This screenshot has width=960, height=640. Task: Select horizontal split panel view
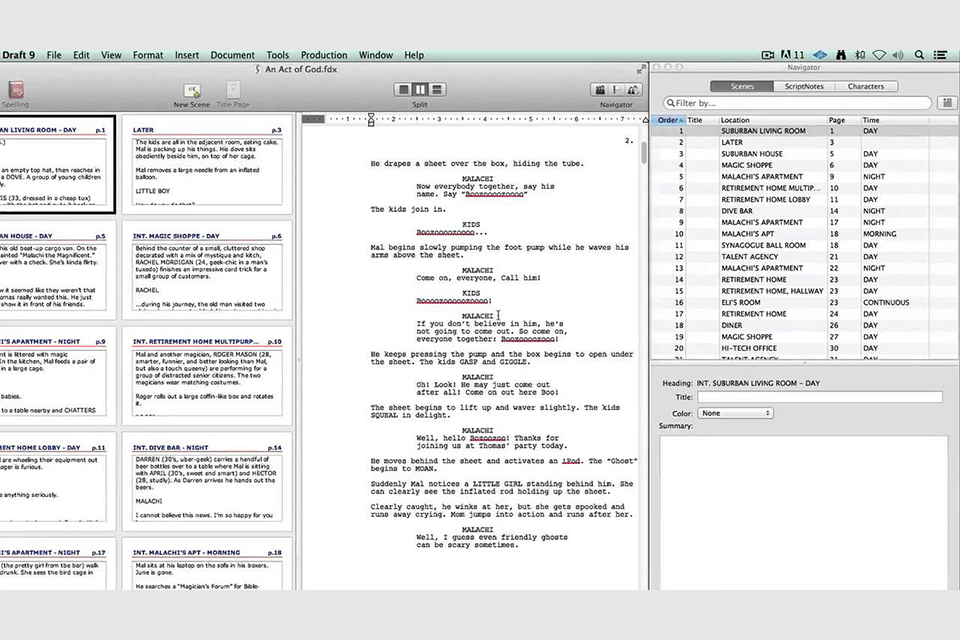click(x=437, y=89)
